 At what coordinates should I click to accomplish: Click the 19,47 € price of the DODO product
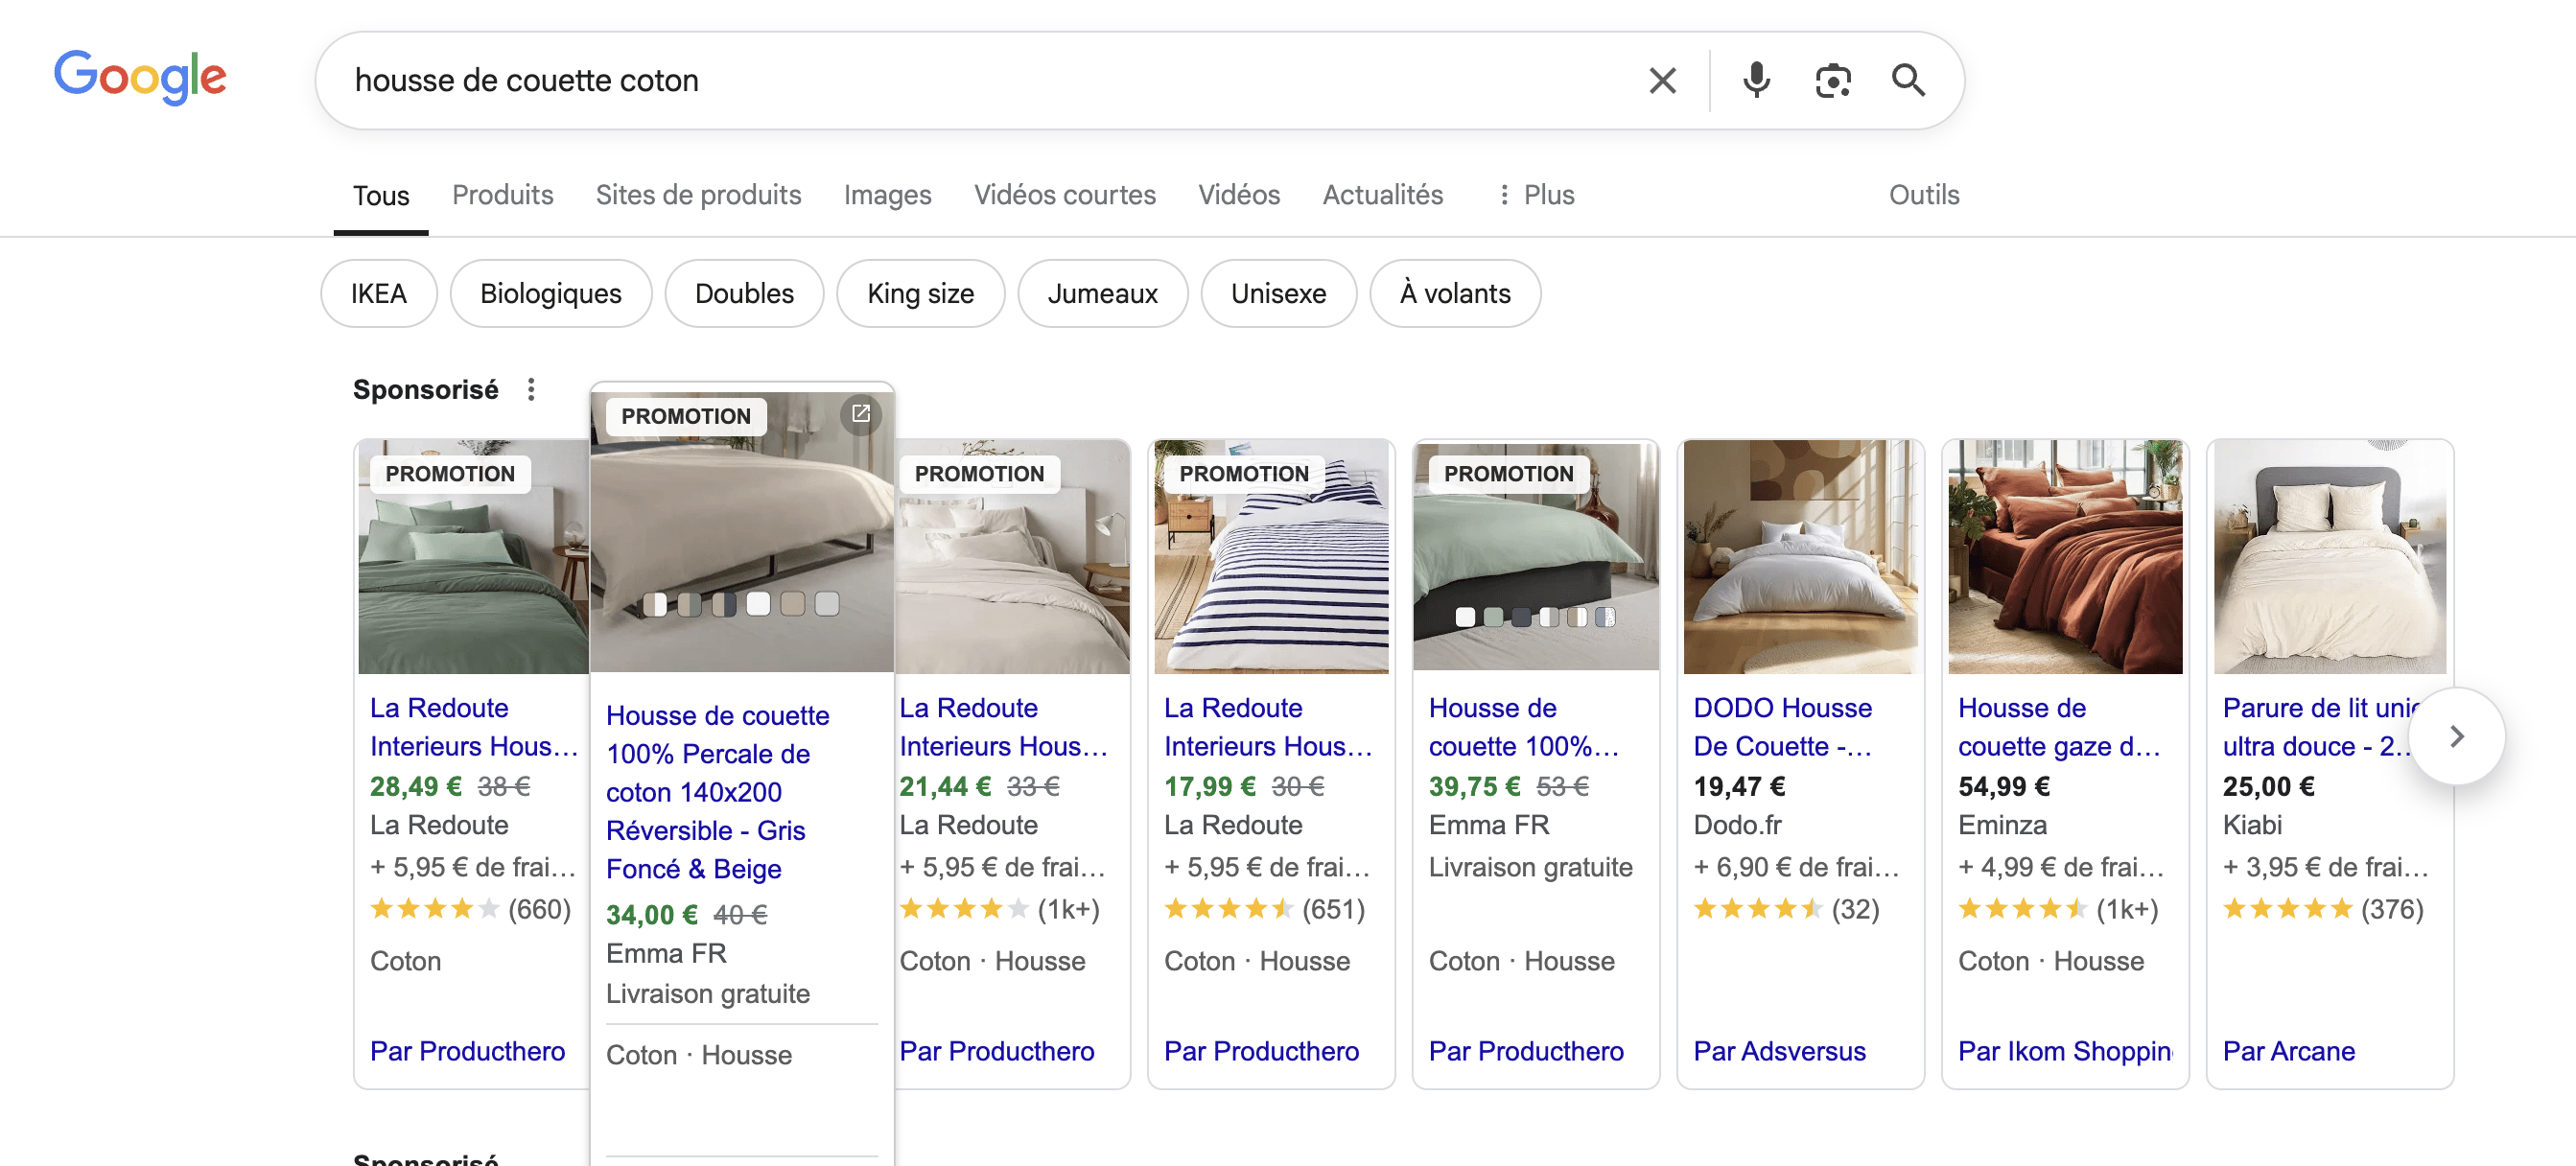point(1739,786)
